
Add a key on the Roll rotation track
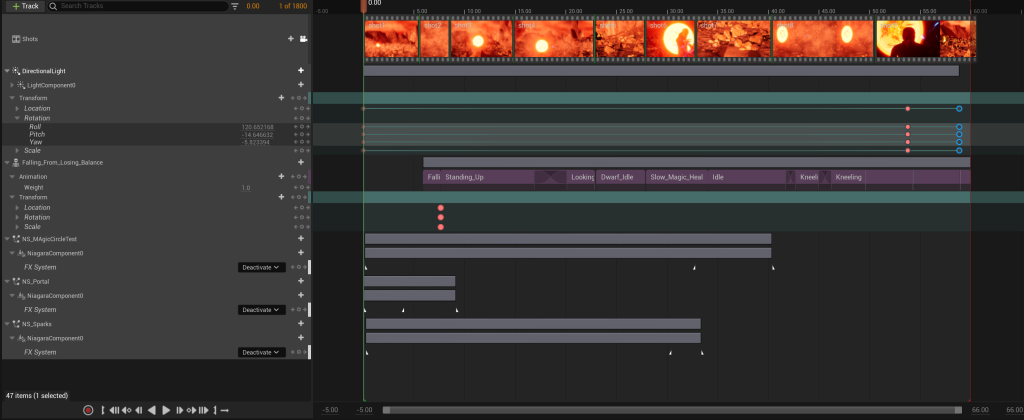point(301,128)
